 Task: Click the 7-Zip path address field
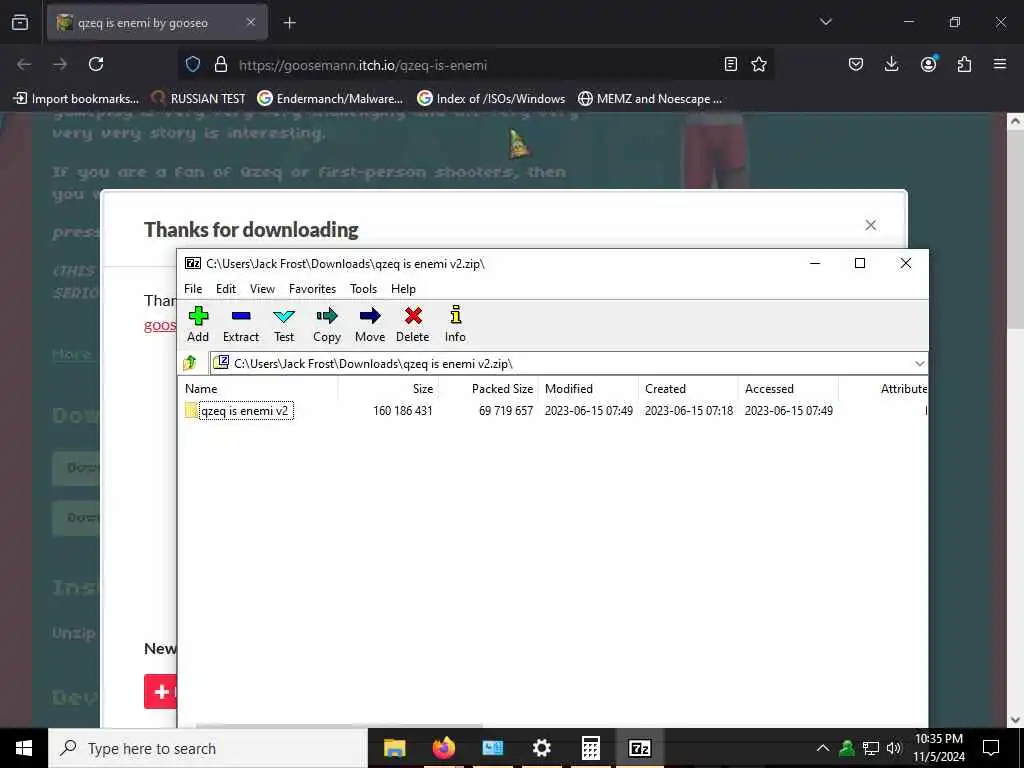(562, 363)
